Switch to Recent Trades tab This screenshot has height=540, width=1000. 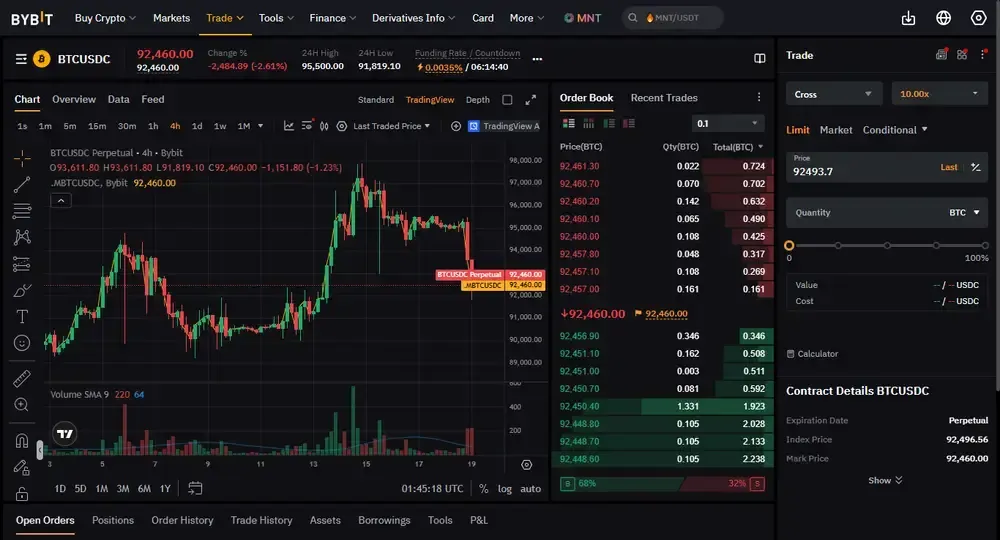(664, 98)
